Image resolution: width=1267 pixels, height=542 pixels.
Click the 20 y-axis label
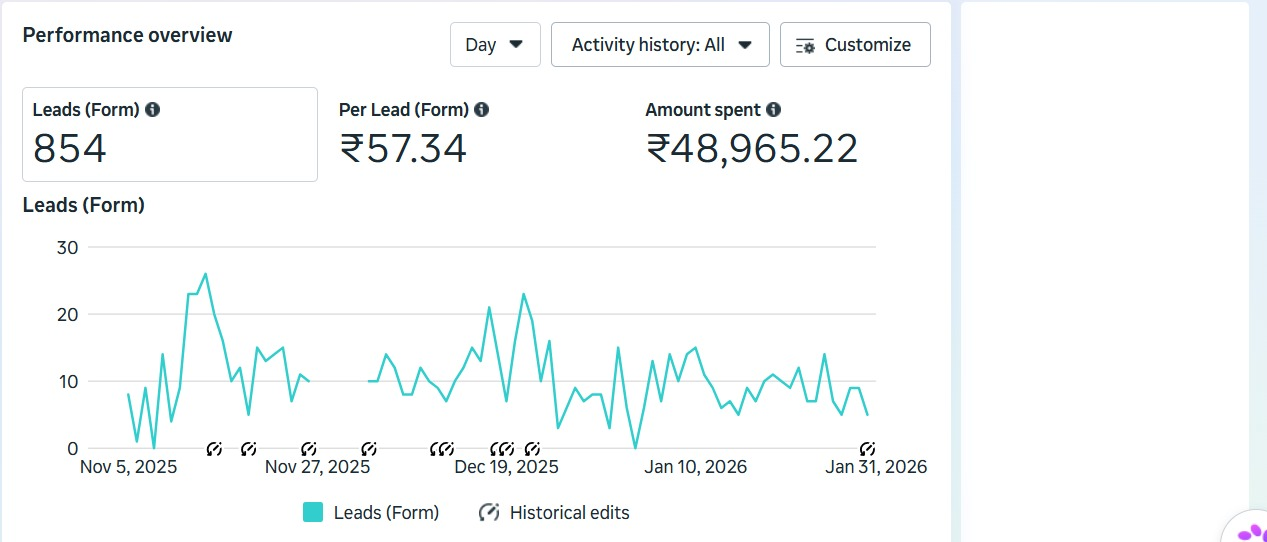[x=70, y=314]
